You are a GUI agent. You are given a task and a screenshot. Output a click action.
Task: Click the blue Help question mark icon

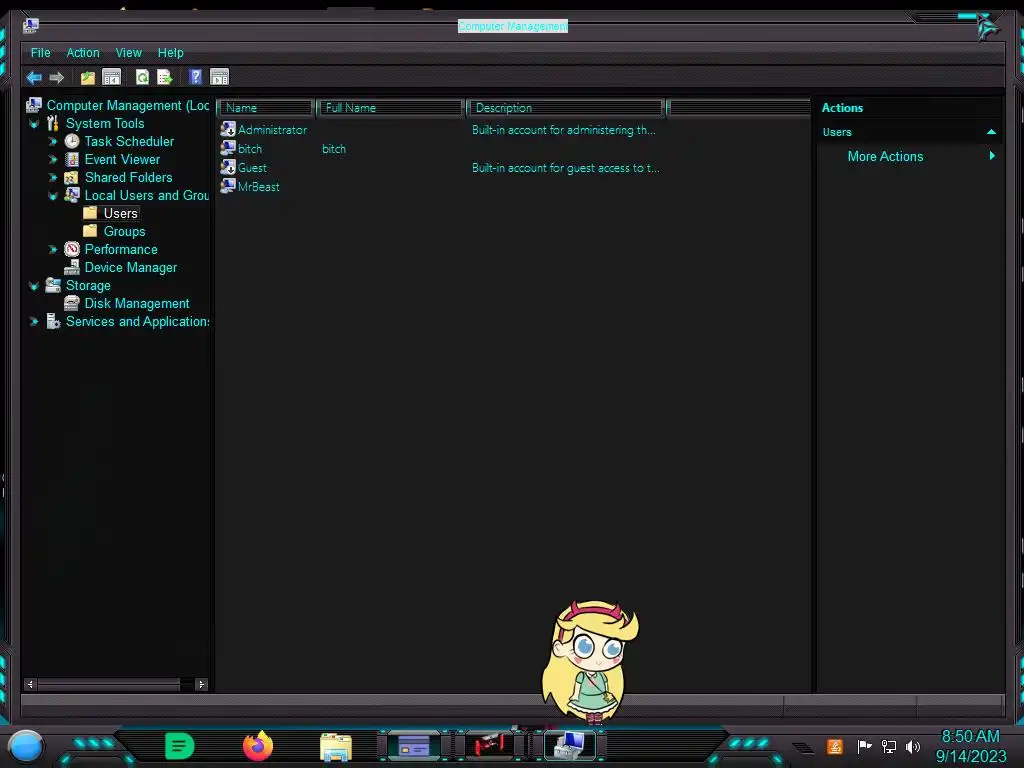[x=195, y=77]
